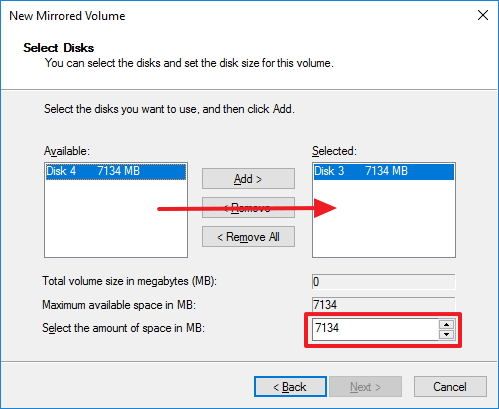This screenshot has height=409, width=499.
Task: Cancel the mirrored volume wizard
Action: click(x=450, y=387)
